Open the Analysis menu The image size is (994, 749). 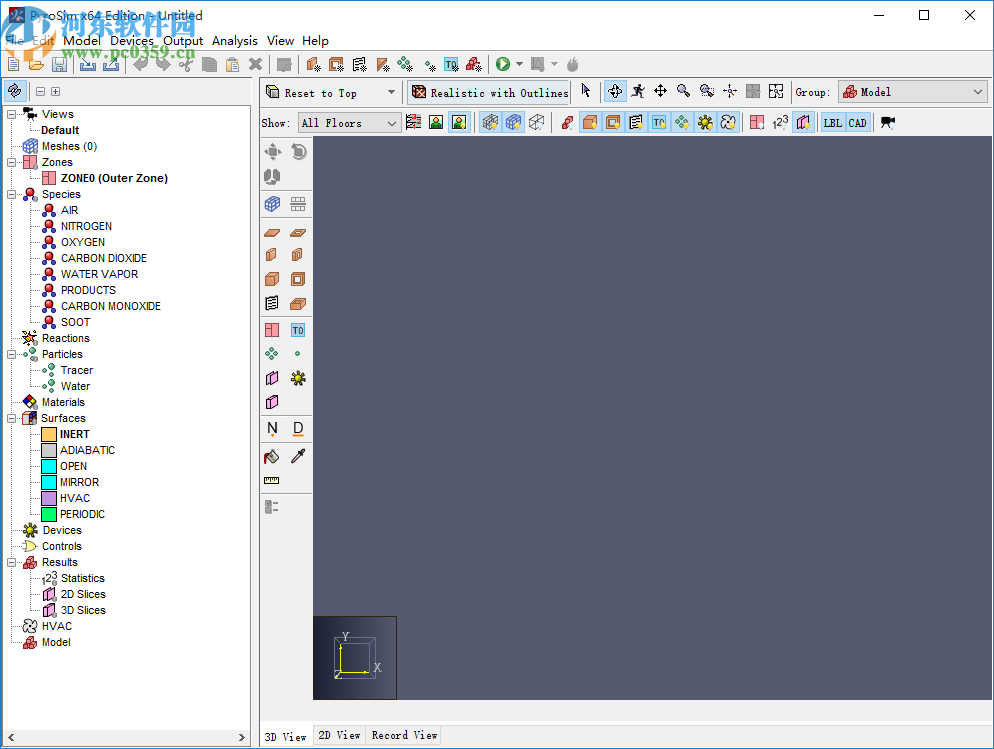click(235, 41)
